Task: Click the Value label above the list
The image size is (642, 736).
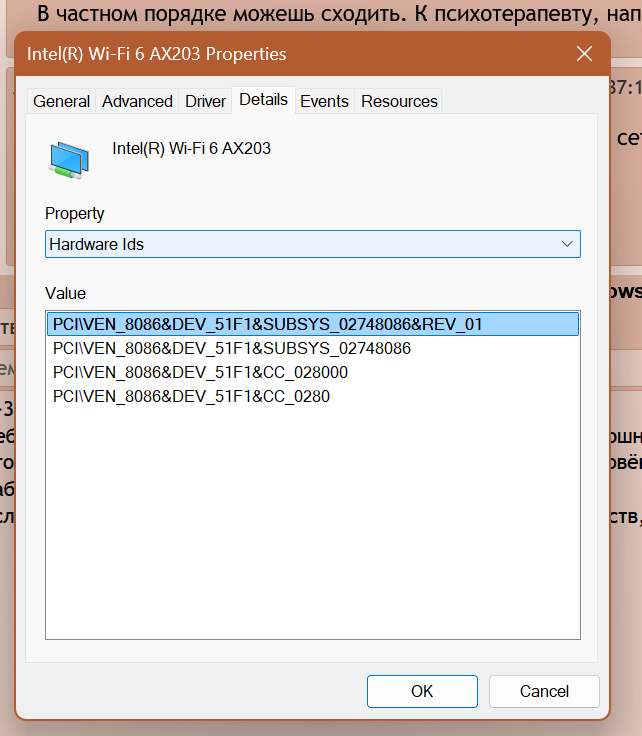Action: point(65,293)
